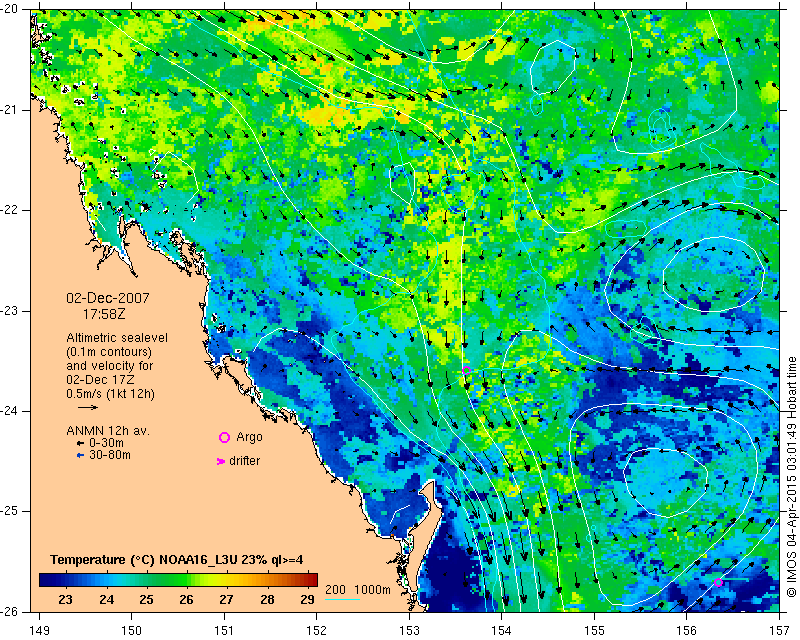Click the '26' color bar tick label
This screenshot has height=640, width=800.
pos(186,600)
